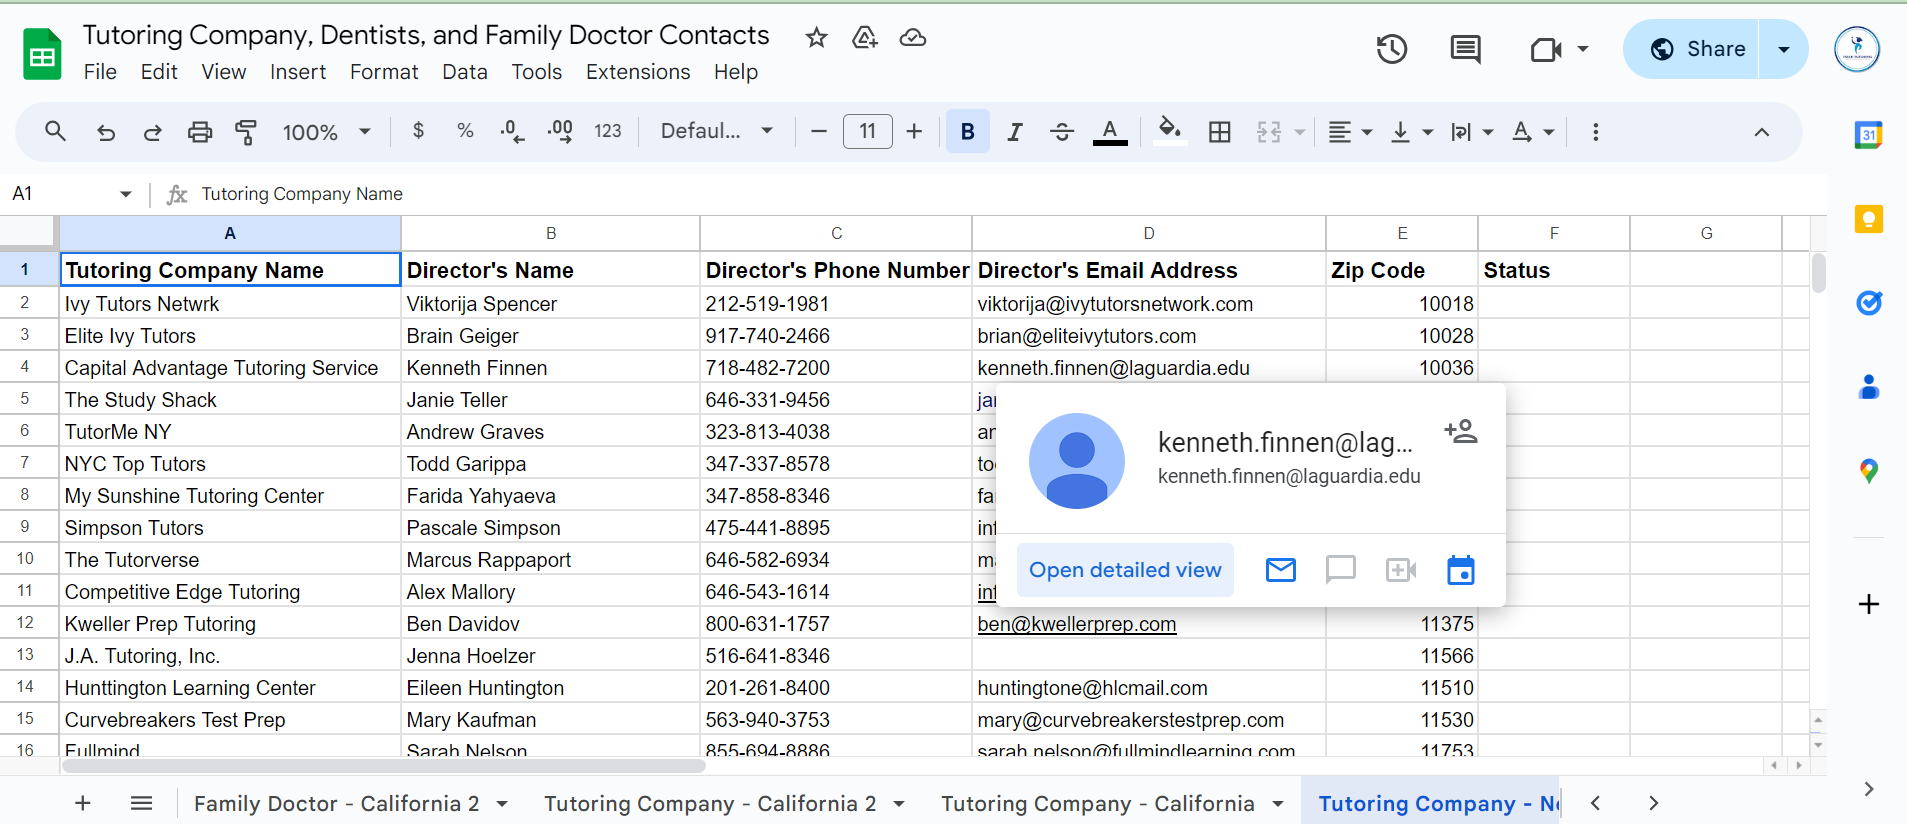Schedule calendar event from contact popup

point(1461,570)
